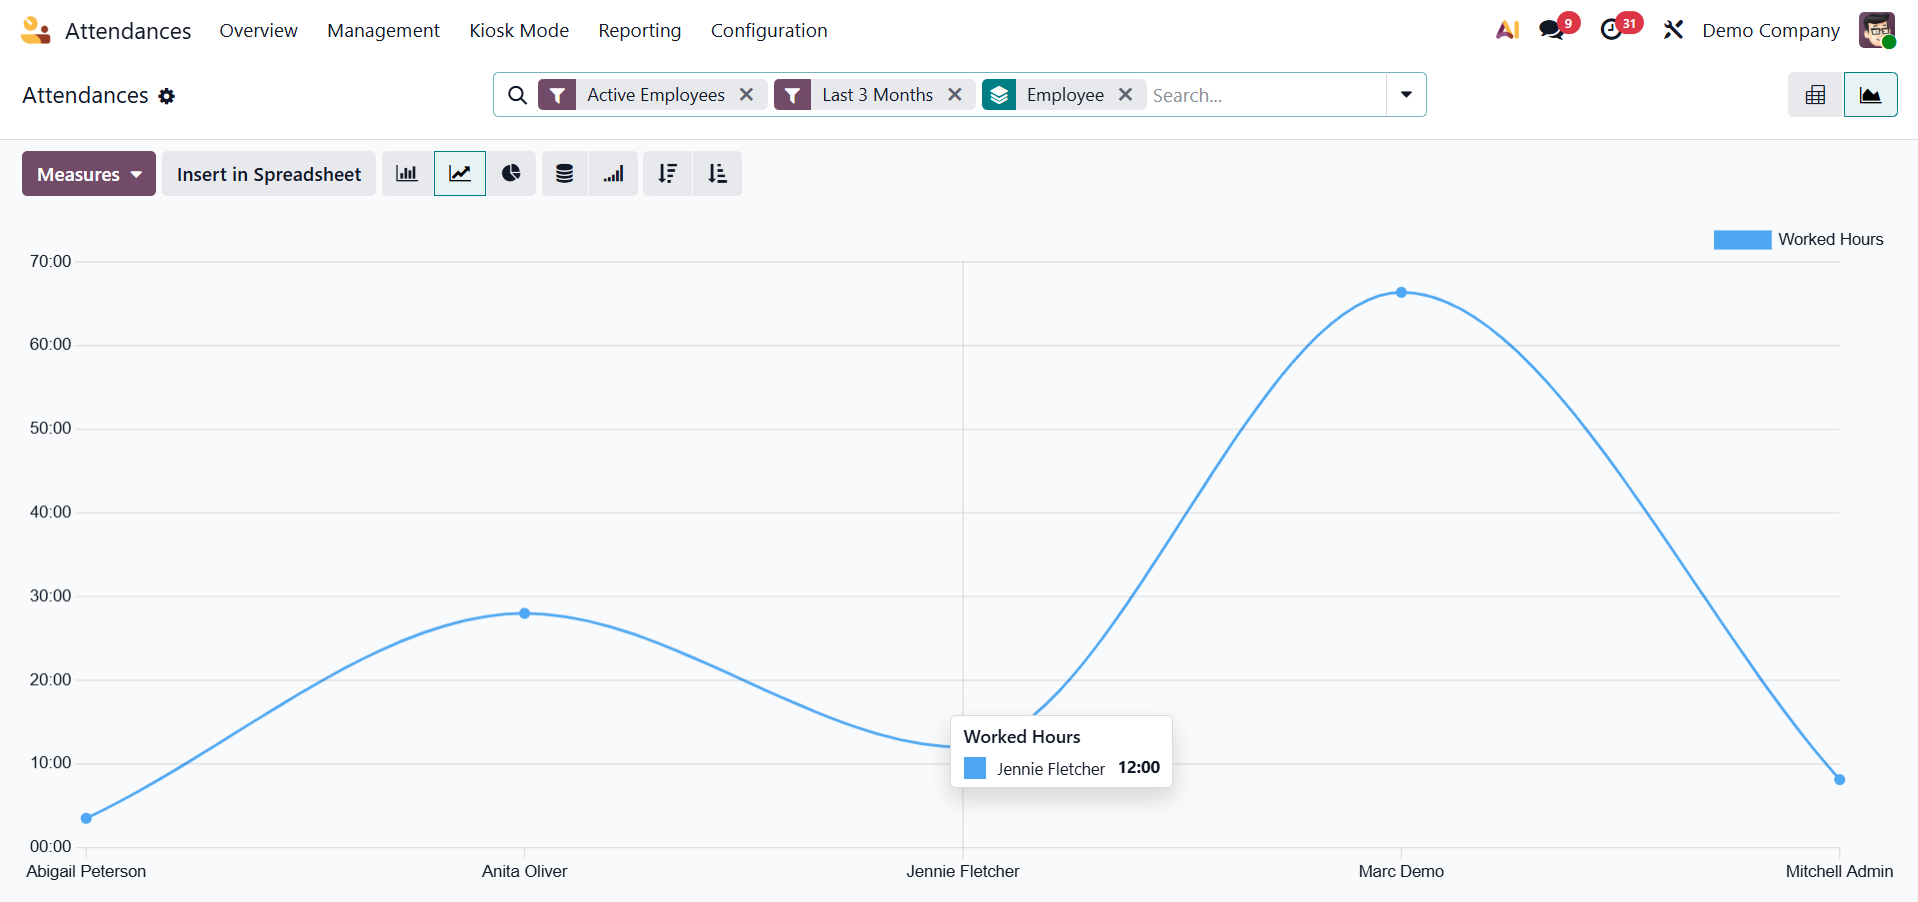1918x902 pixels.
Task: Switch to pivot table view
Action: [x=1815, y=95]
